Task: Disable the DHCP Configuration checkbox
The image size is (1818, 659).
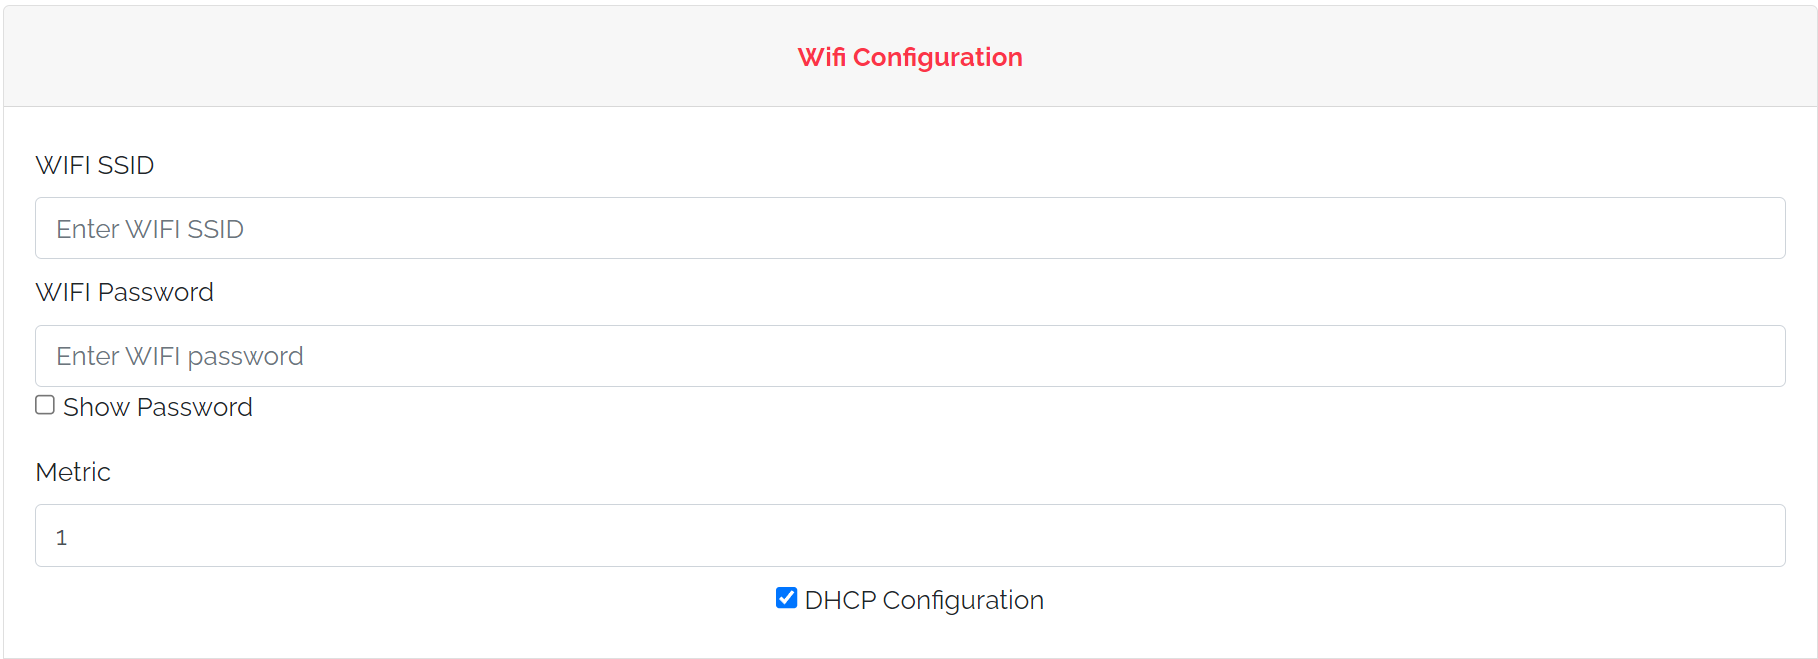Action: pyautogui.click(x=784, y=598)
